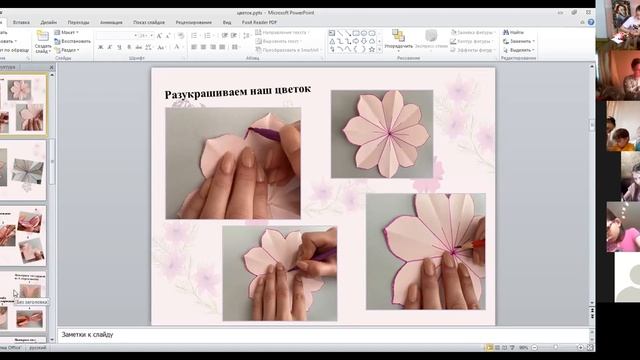Click the decrease list indent icon
640x360 pixels.
tap(224, 36)
